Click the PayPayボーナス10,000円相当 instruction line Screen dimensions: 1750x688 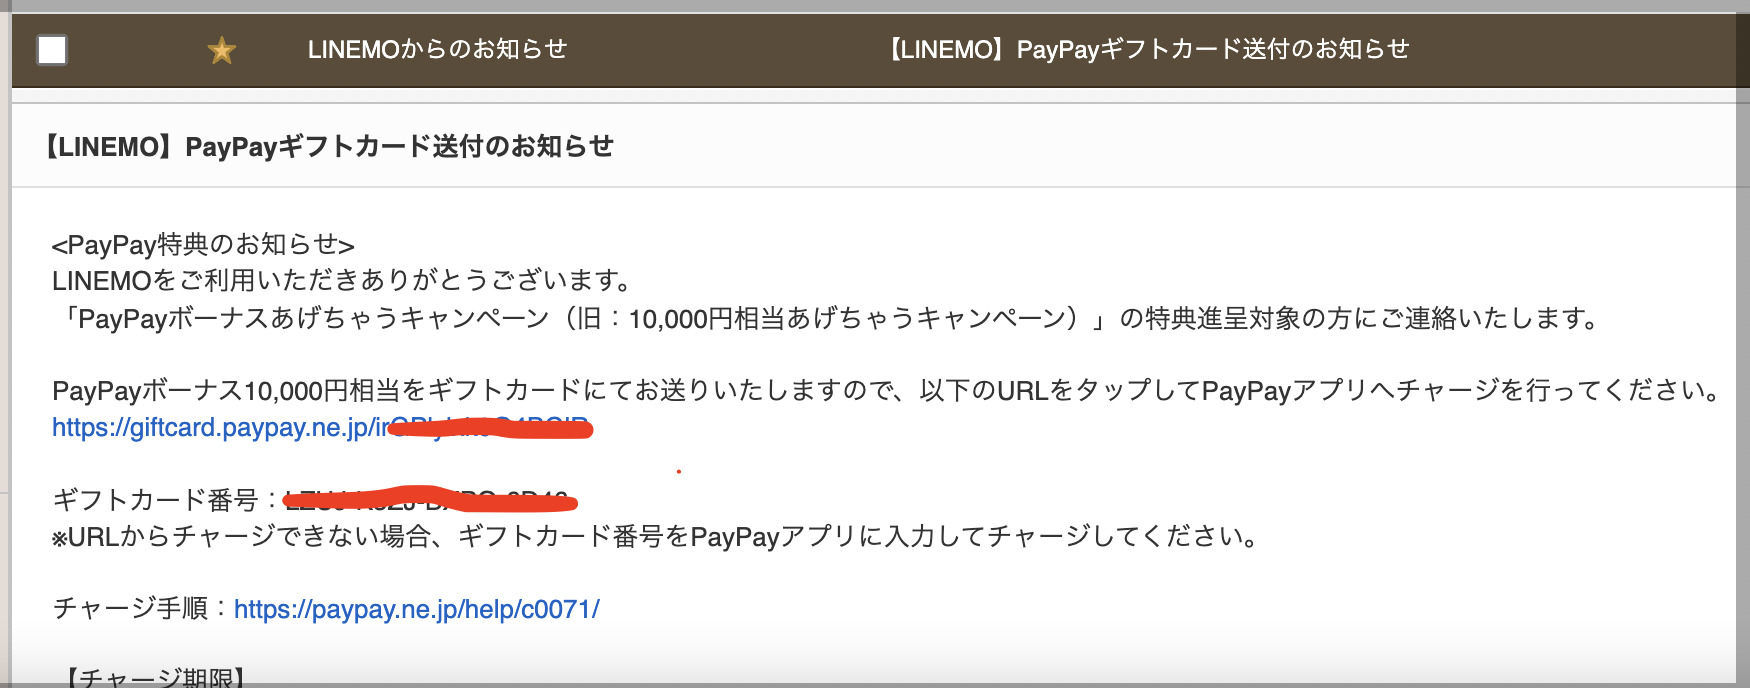tap(886, 390)
